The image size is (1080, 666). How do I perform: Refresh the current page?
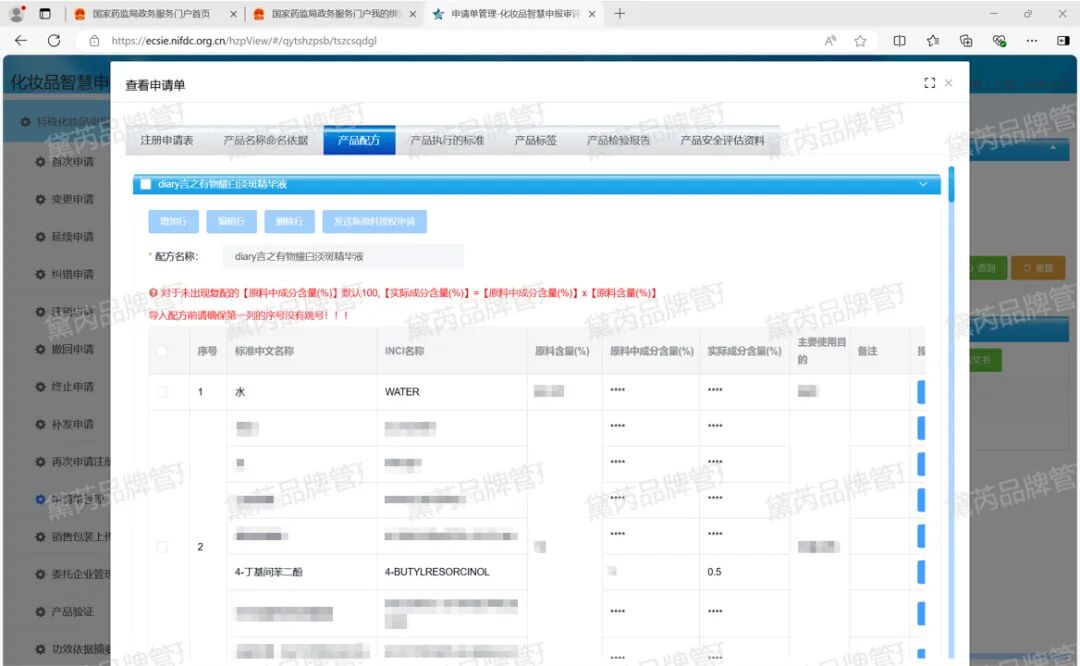pyautogui.click(x=54, y=41)
